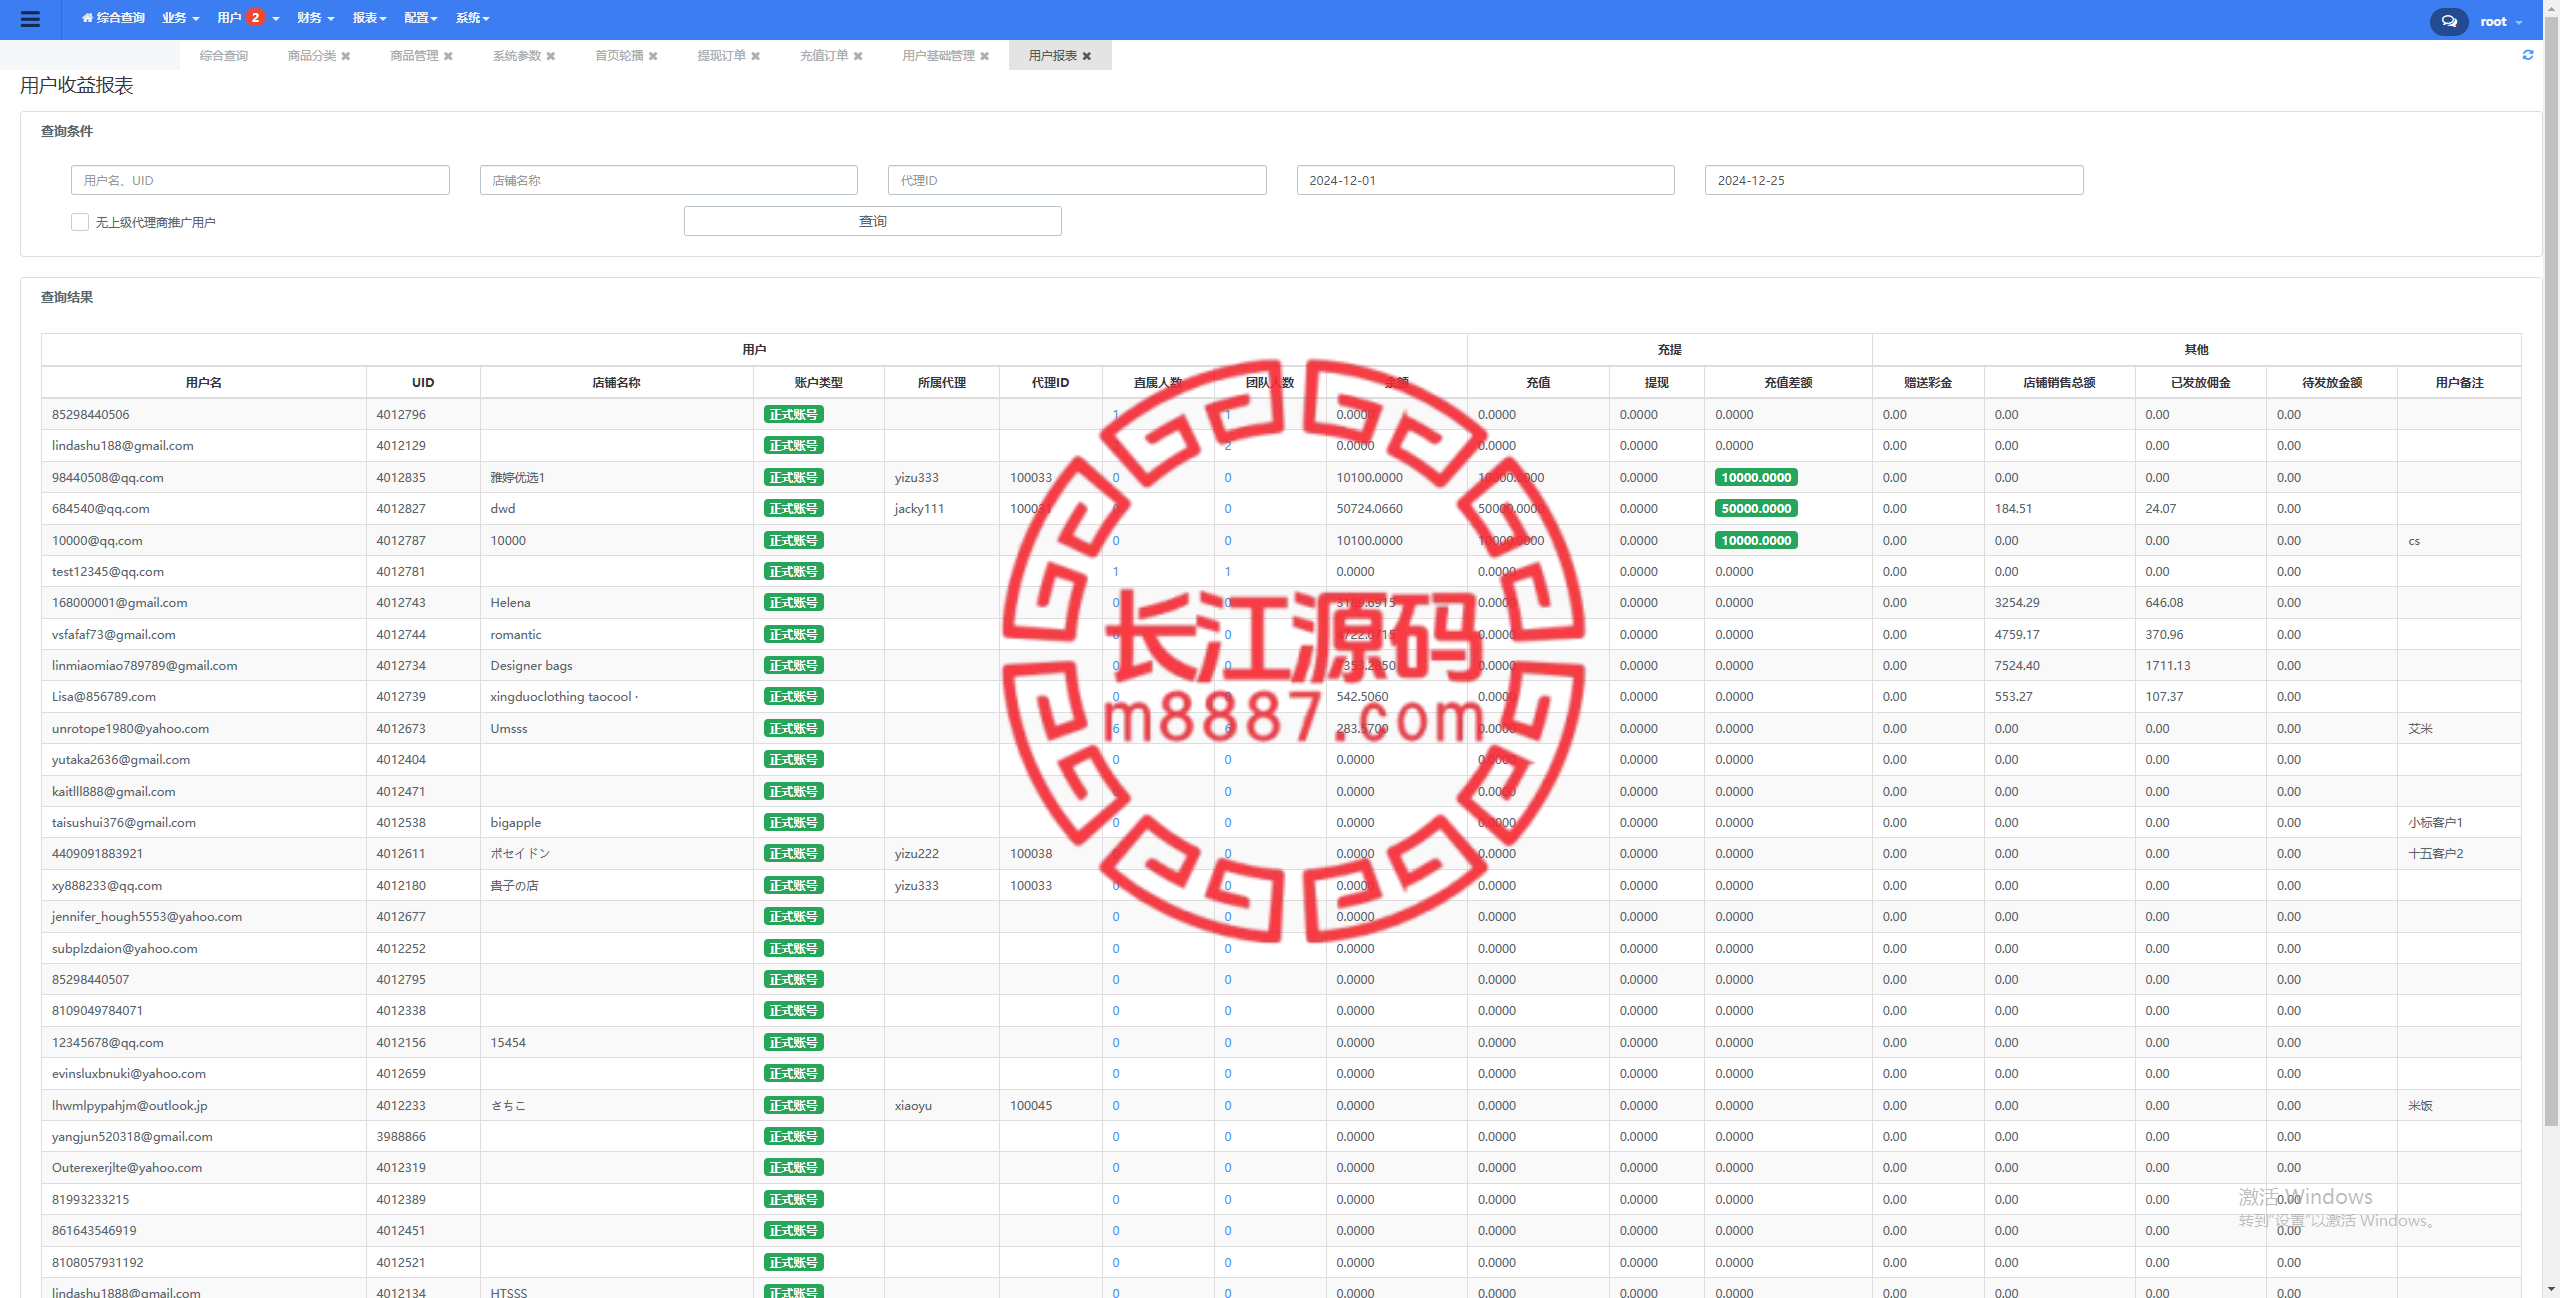Click user note 小标客户1
This screenshot has width=2560, height=1298.
point(2436,822)
